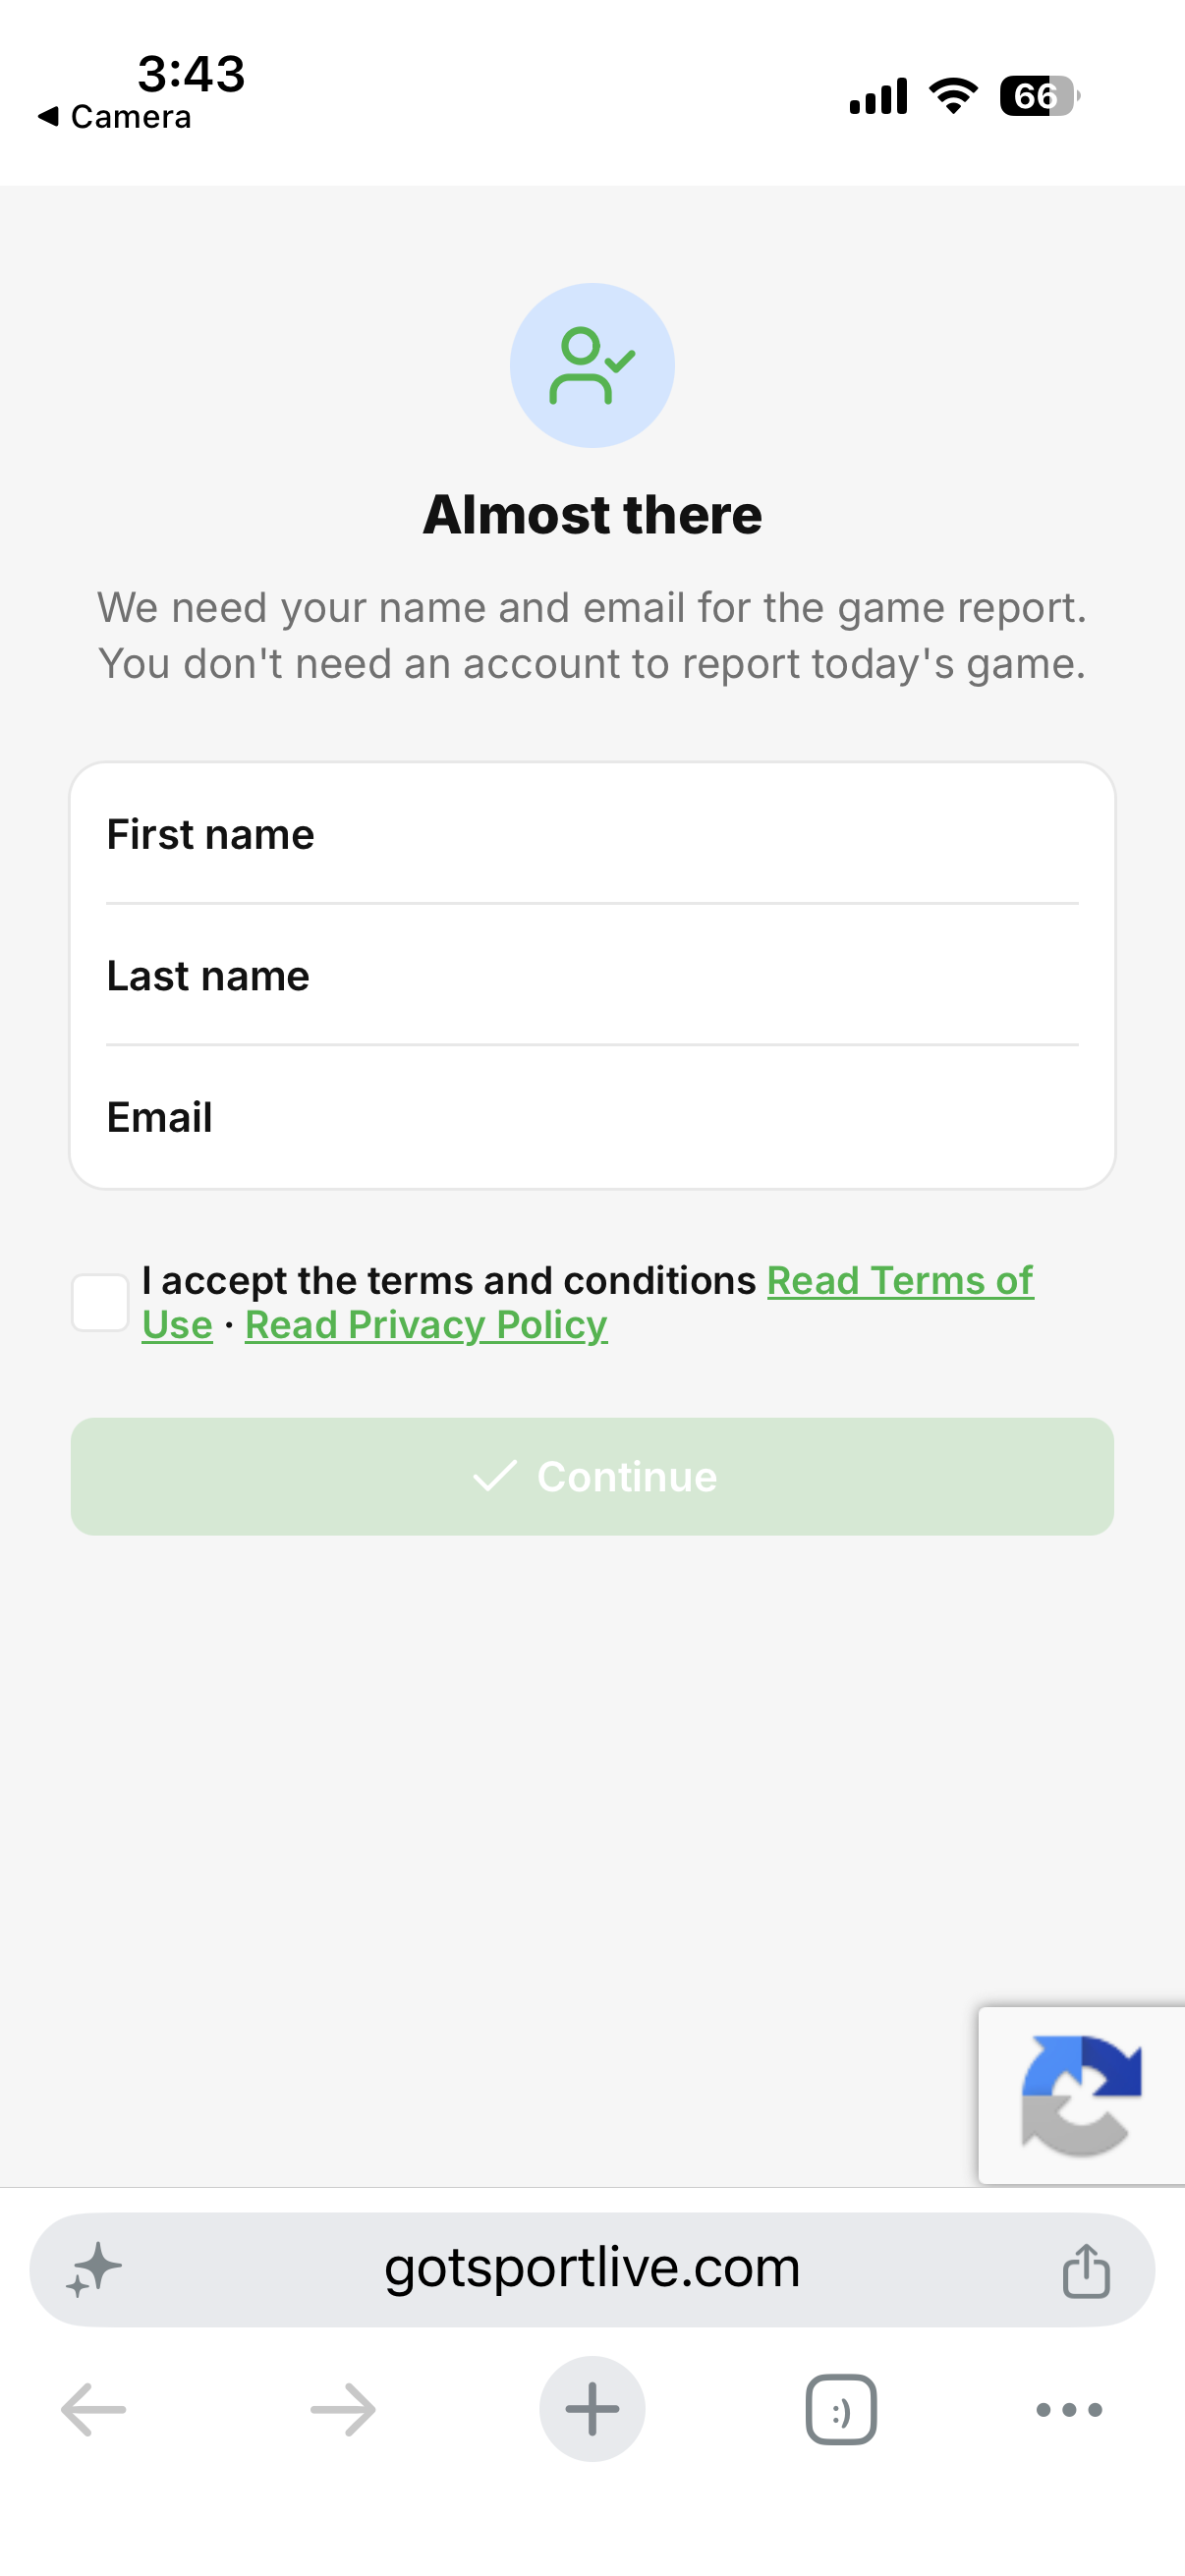Open Read Privacy Policy link
The height and width of the screenshot is (2576, 1185).
click(426, 1325)
